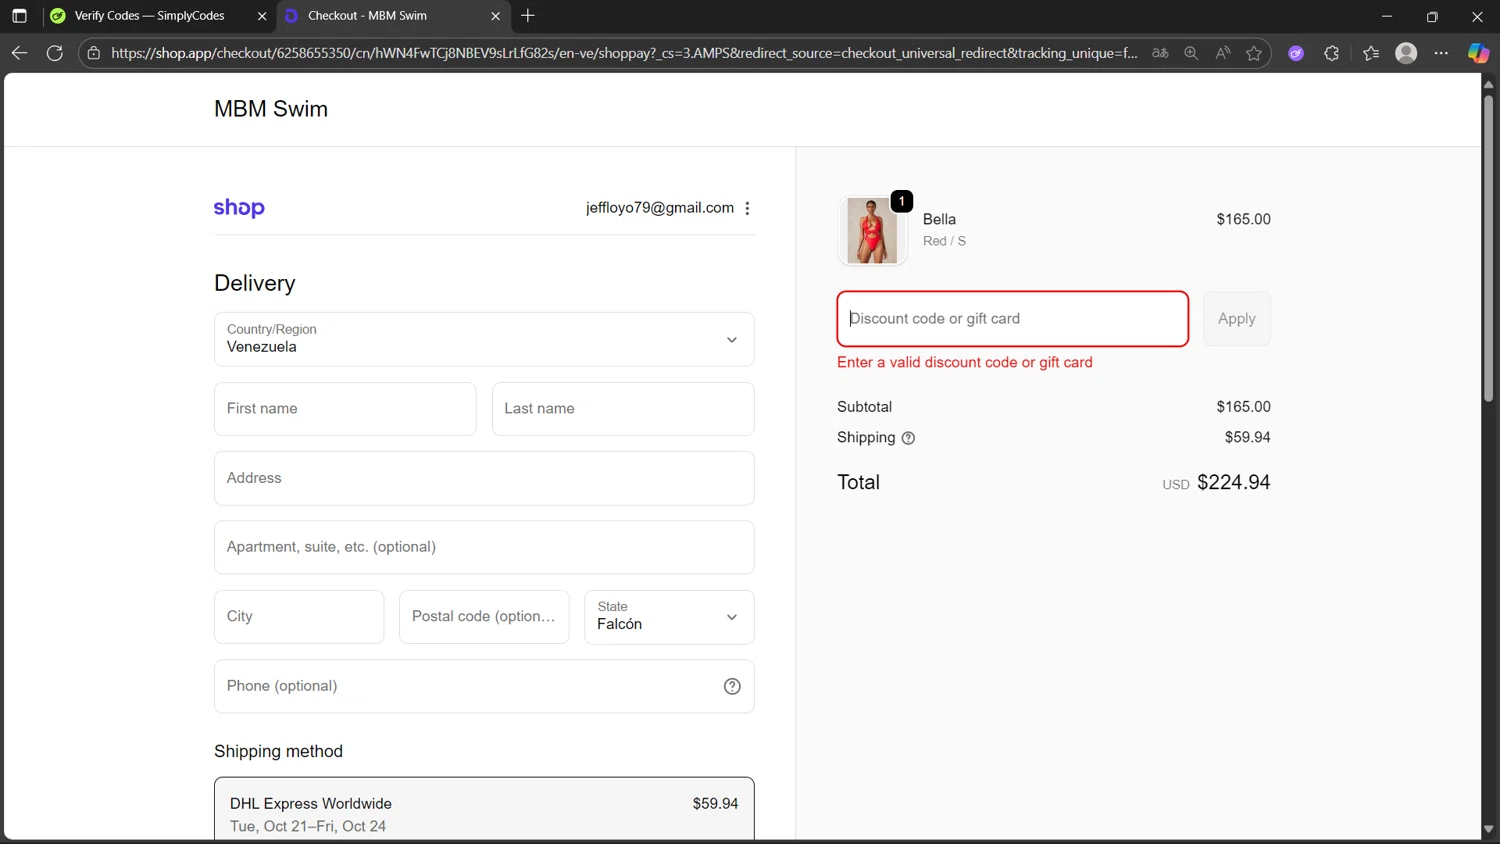Click the item quantity badge 1
The width and height of the screenshot is (1500, 844).
pyautogui.click(x=901, y=201)
